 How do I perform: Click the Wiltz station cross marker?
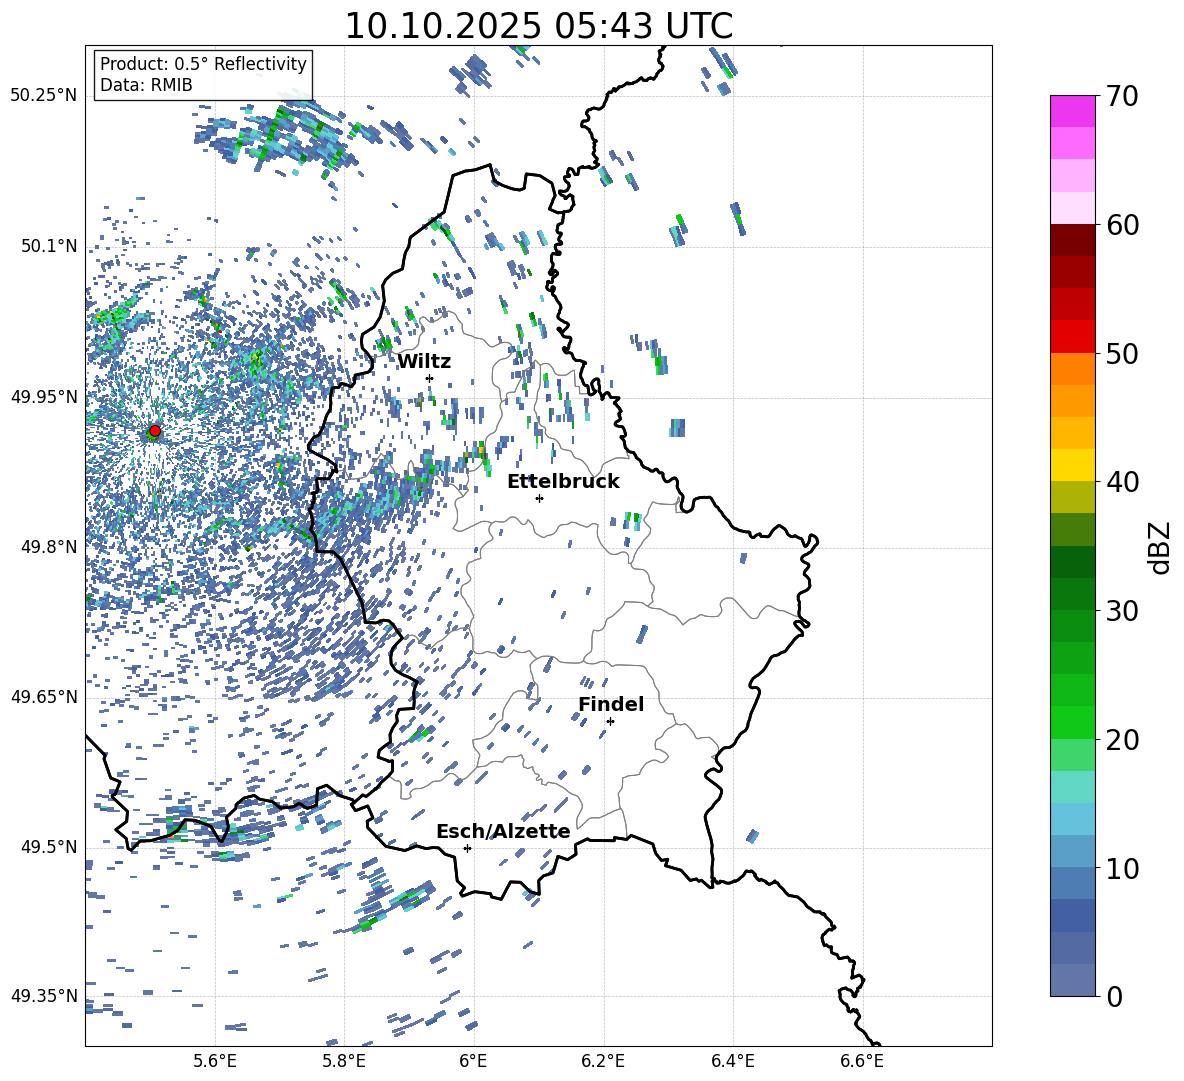(430, 378)
